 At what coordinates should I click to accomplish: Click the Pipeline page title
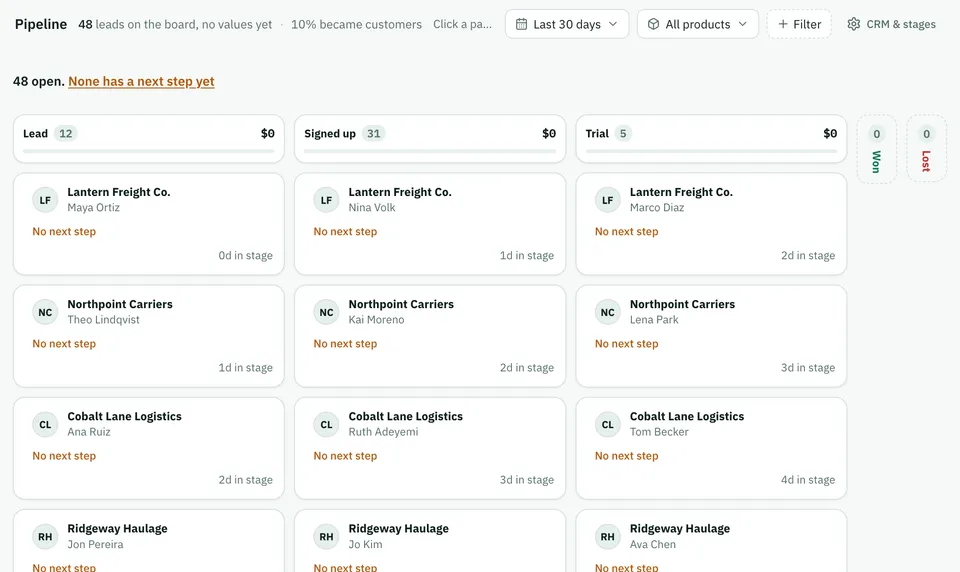coord(41,24)
